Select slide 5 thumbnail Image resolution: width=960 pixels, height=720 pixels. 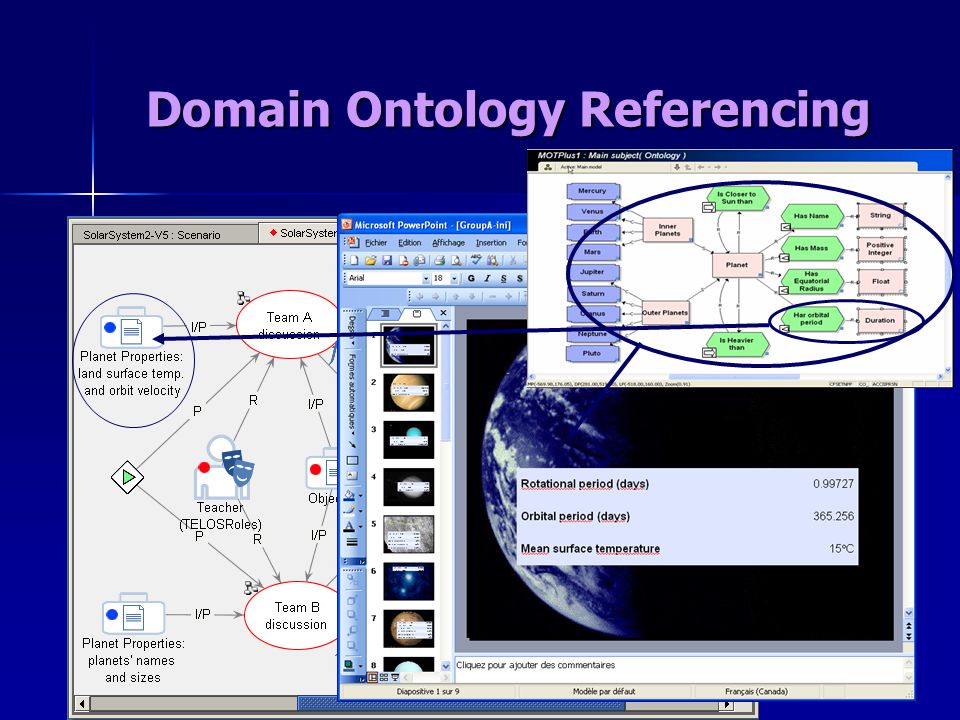tap(408, 534)
